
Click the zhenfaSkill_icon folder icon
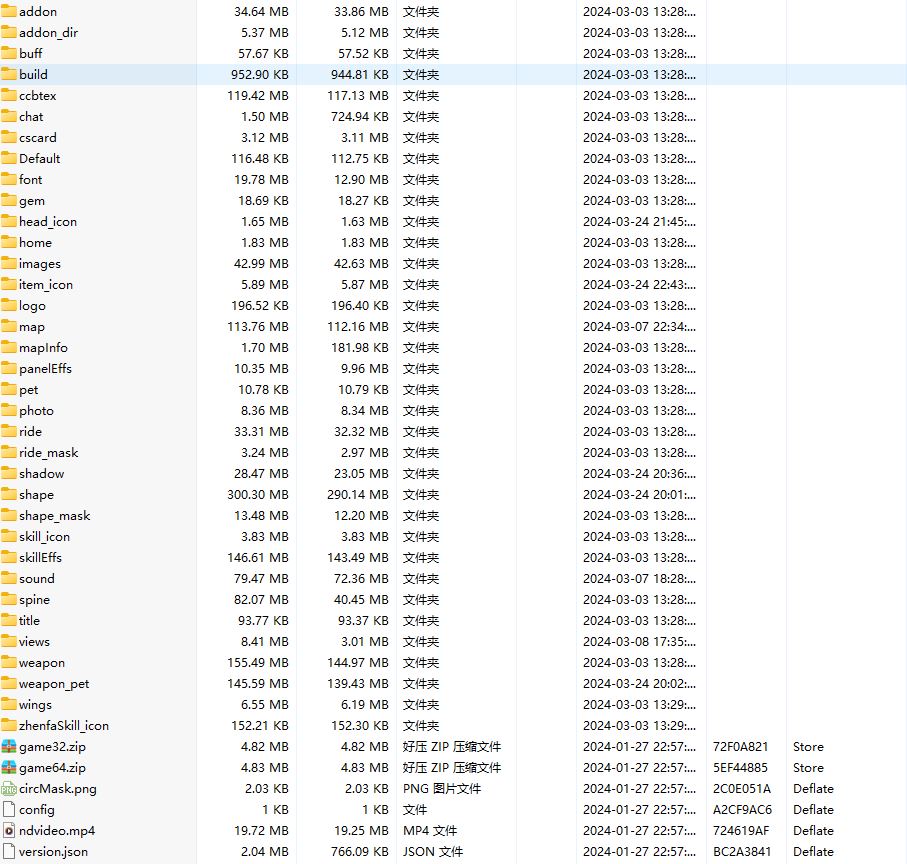[9, 726]
